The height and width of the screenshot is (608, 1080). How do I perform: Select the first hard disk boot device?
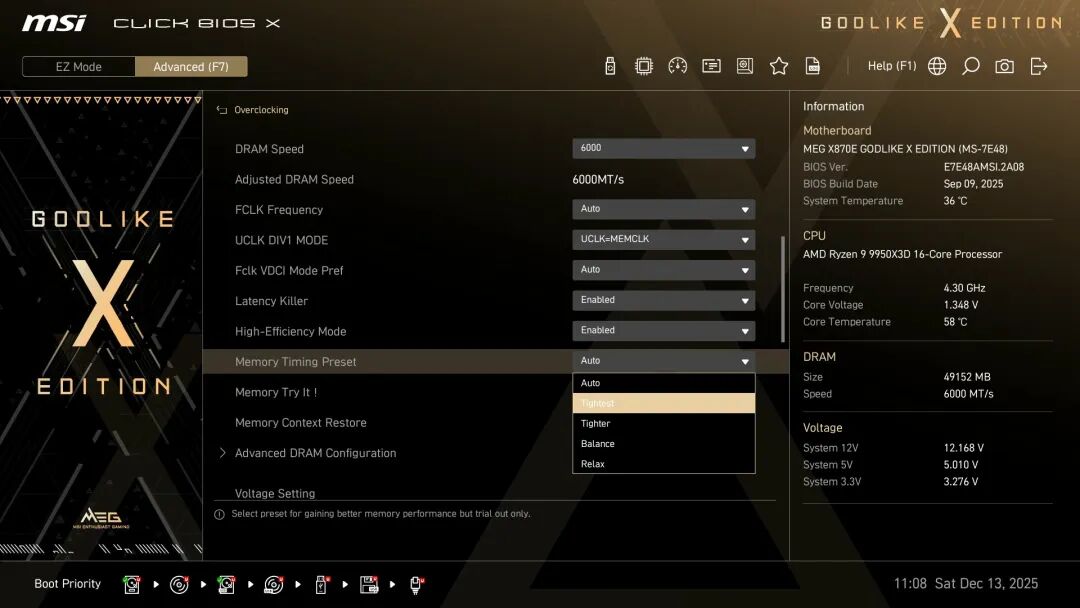pos(132,585)
